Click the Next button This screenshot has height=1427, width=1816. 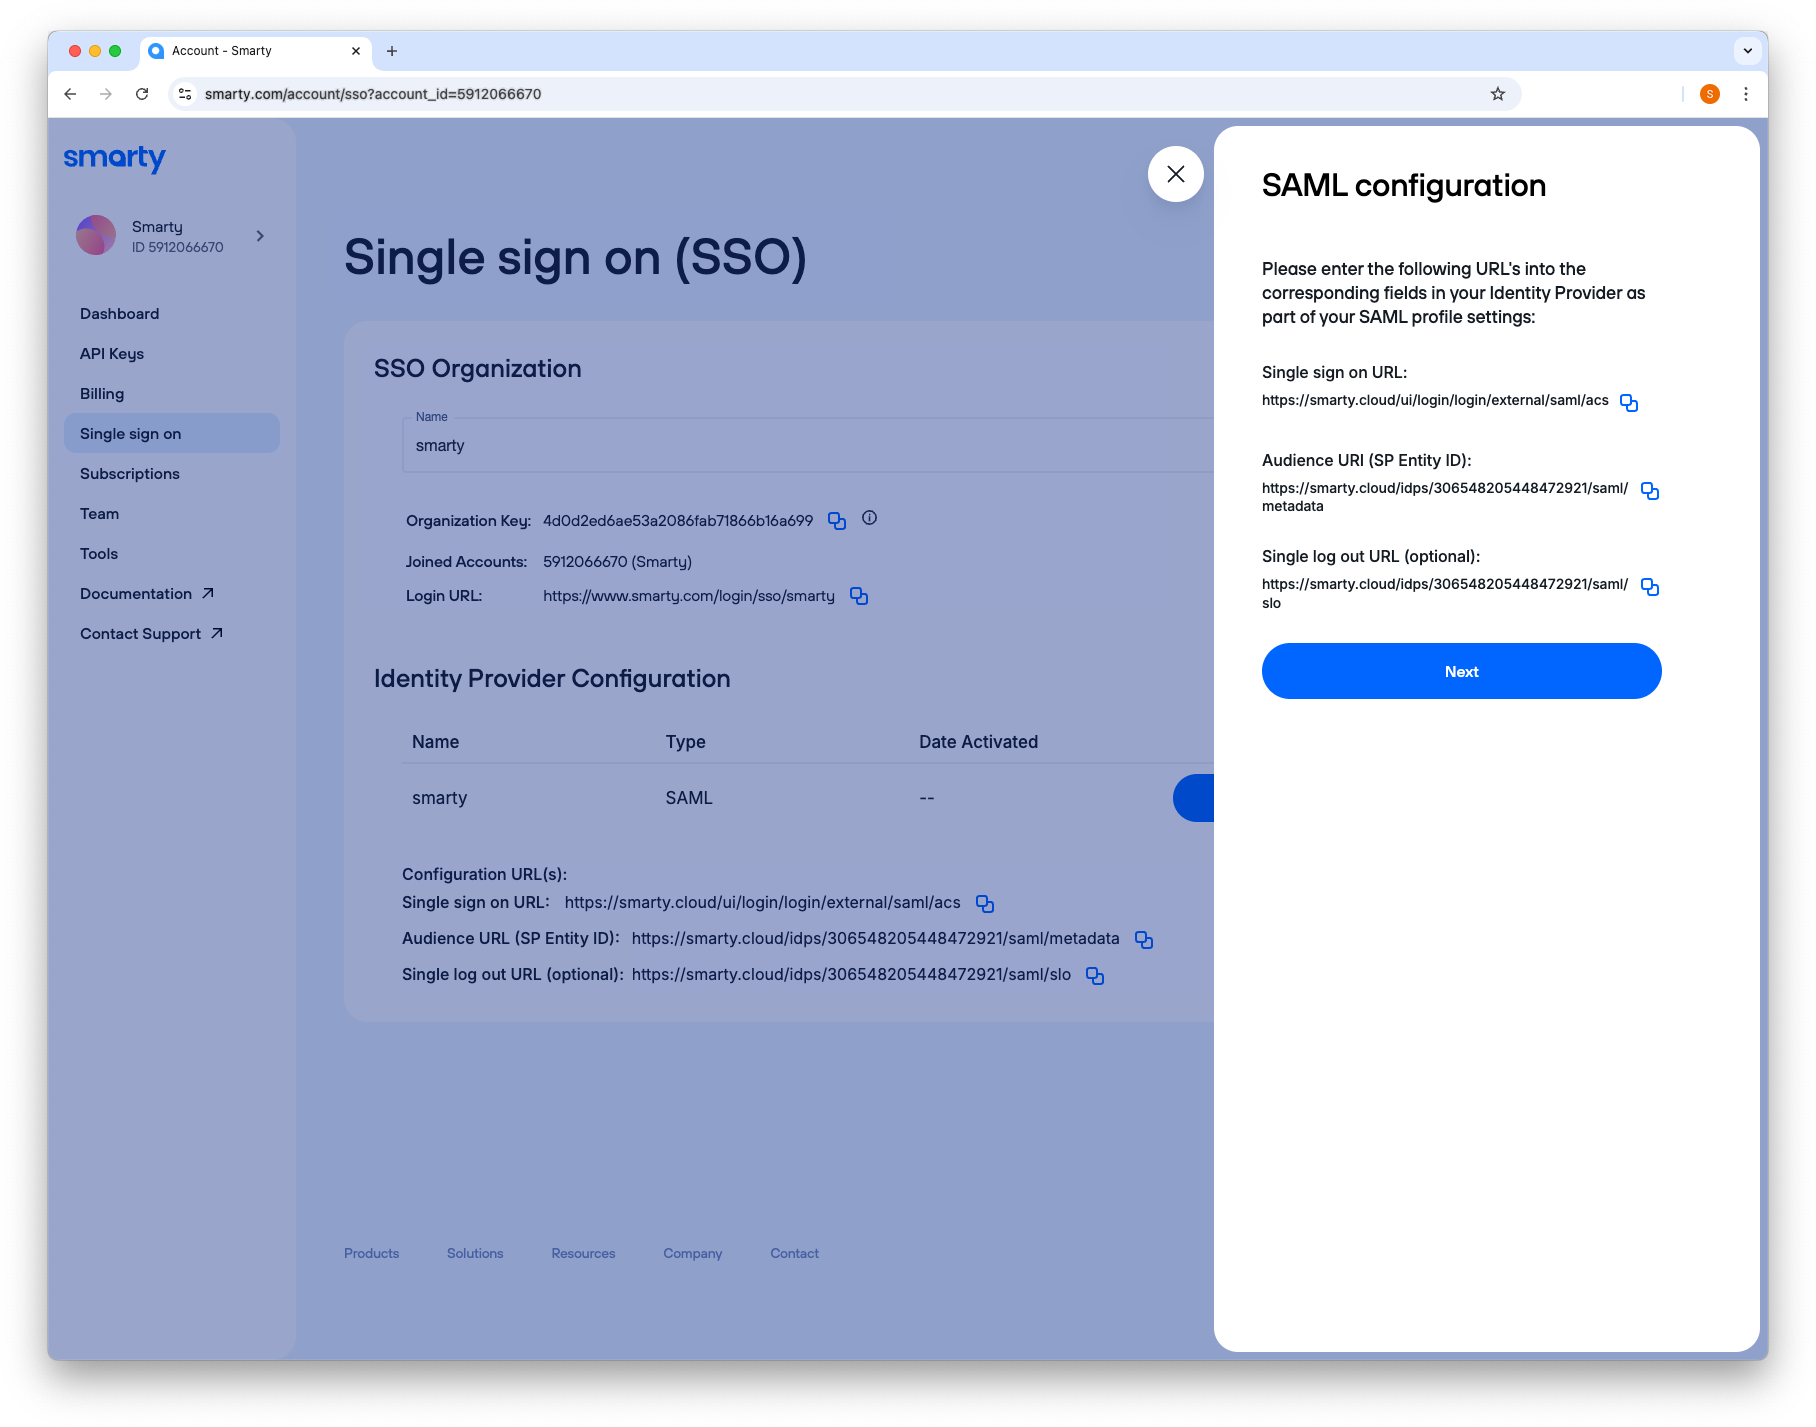point(1461,671)
